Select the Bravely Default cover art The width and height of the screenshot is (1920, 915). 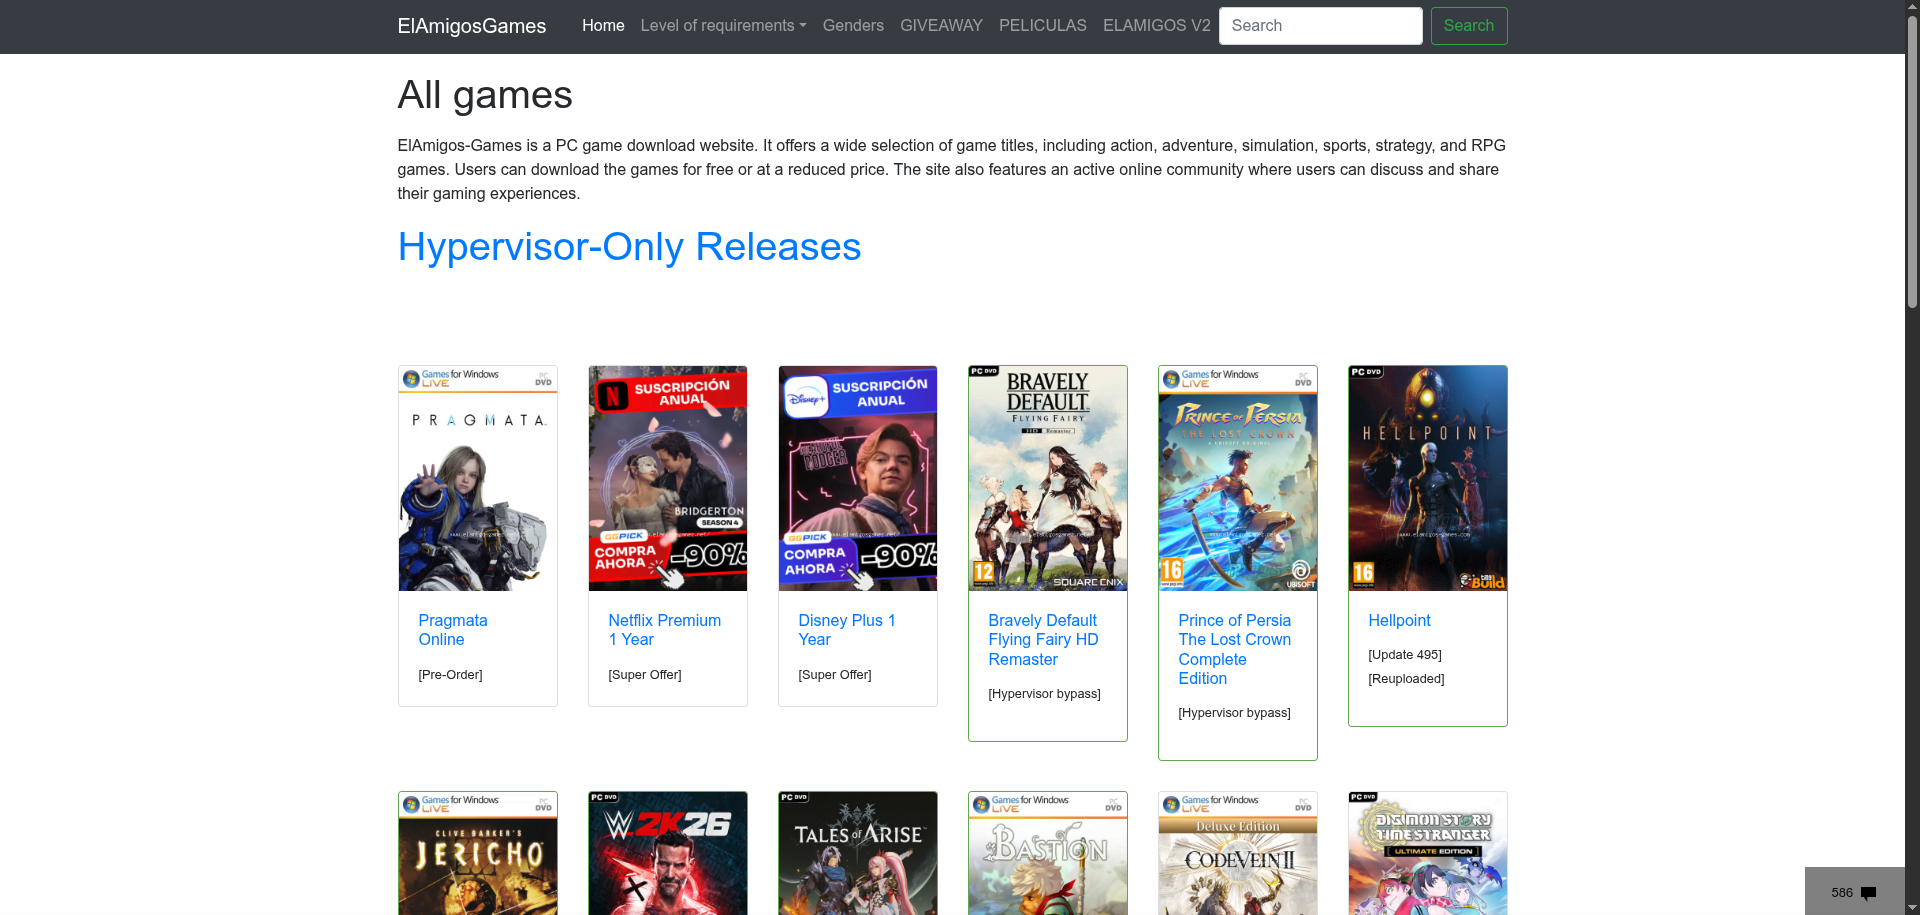tap(1047, 478)
